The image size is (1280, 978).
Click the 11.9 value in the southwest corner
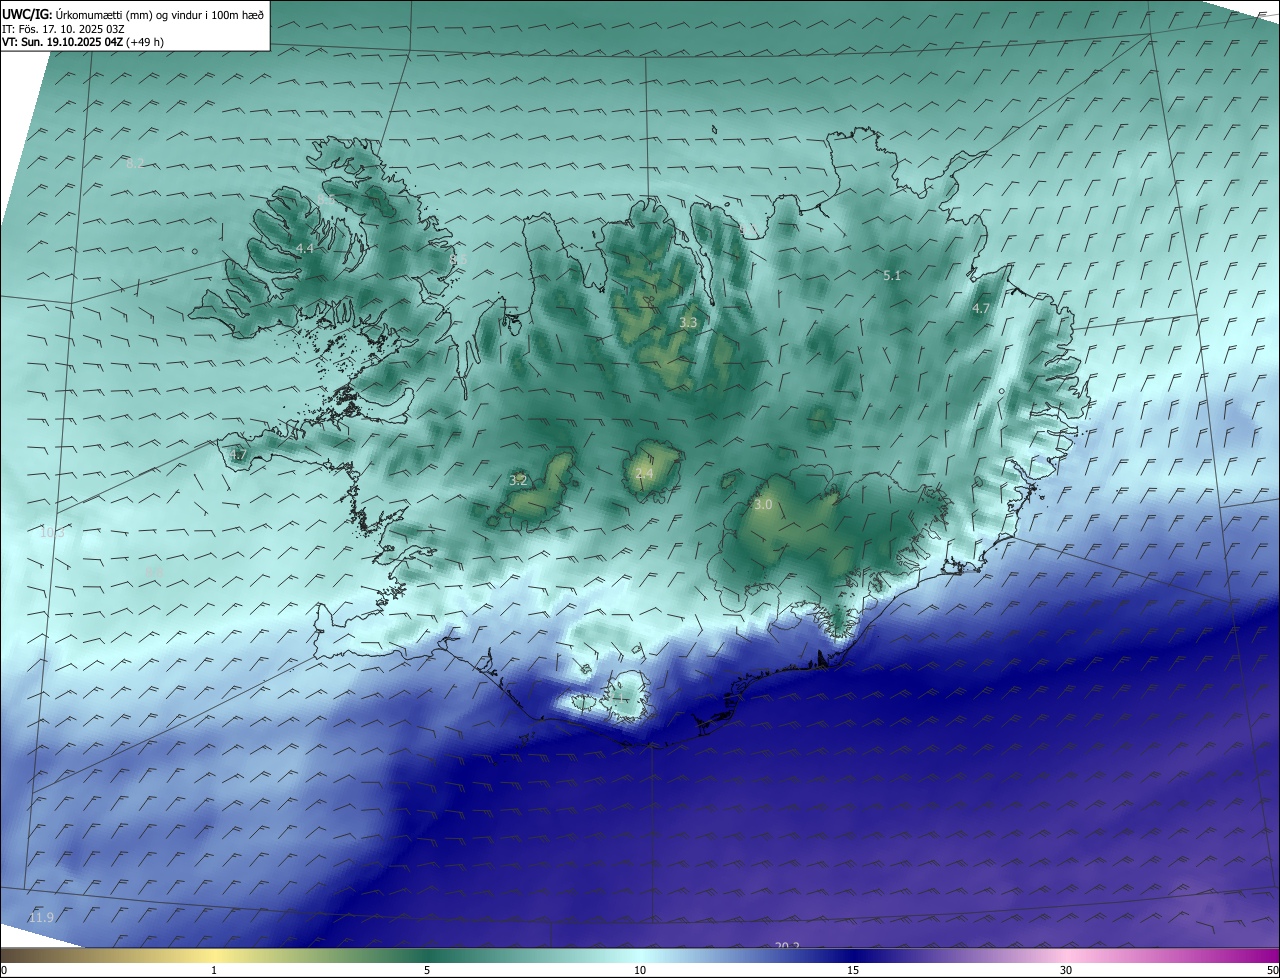(x=41, y=918)
